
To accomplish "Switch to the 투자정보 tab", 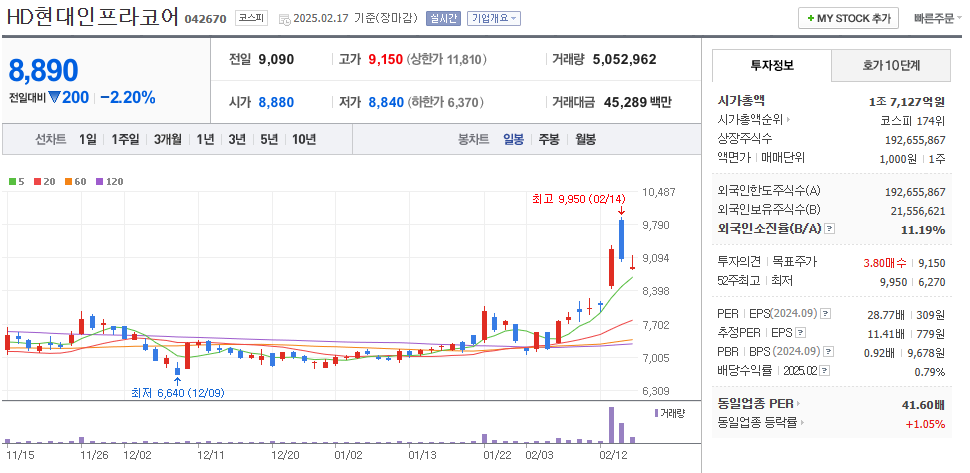I will (771, 66).
